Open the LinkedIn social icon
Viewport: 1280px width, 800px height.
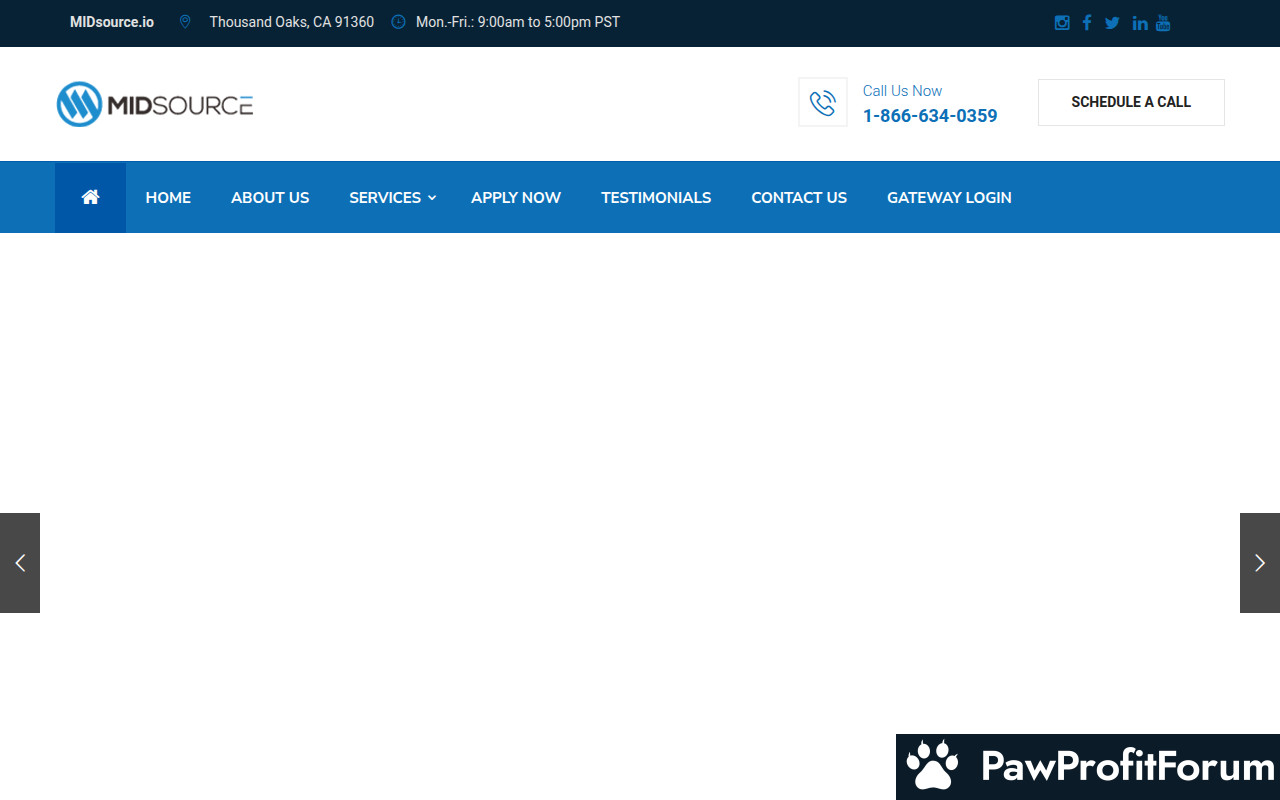coord(1139,23)
